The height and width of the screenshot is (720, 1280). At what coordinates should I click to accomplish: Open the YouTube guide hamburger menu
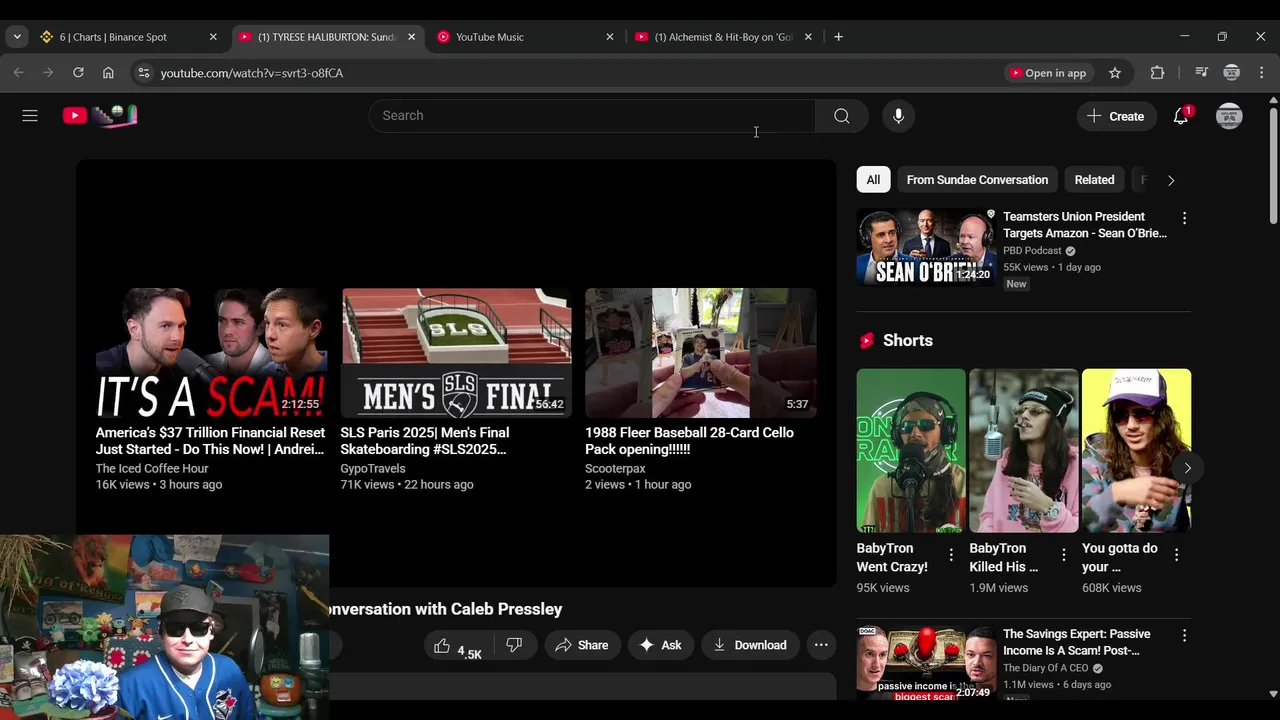point(30,116)
